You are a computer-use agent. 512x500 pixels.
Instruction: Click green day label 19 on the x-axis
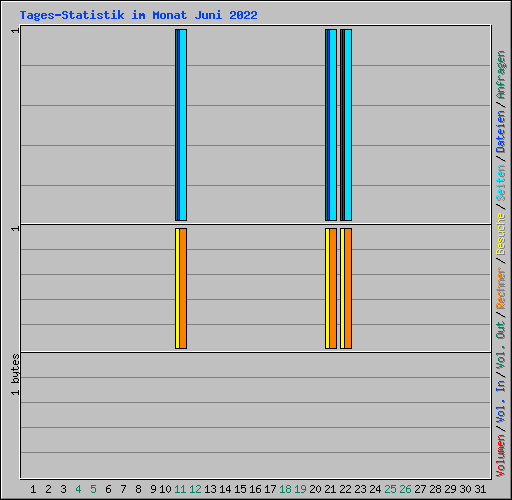pyautogui.click(x=300, y=489)
